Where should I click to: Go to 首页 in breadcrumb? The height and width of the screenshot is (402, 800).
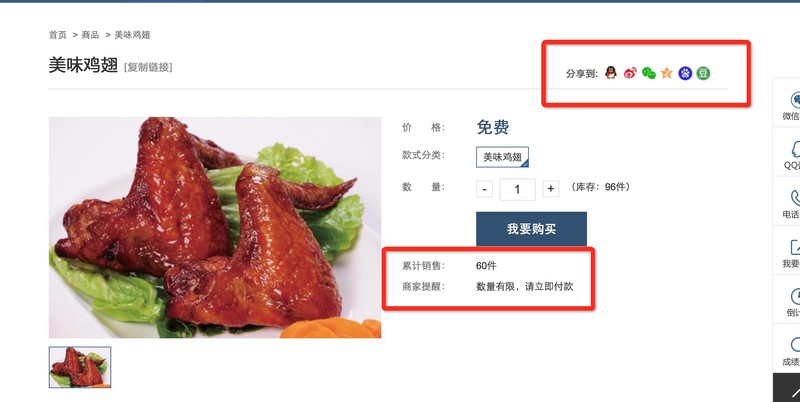pyautogui.click(x=58, y=35)
